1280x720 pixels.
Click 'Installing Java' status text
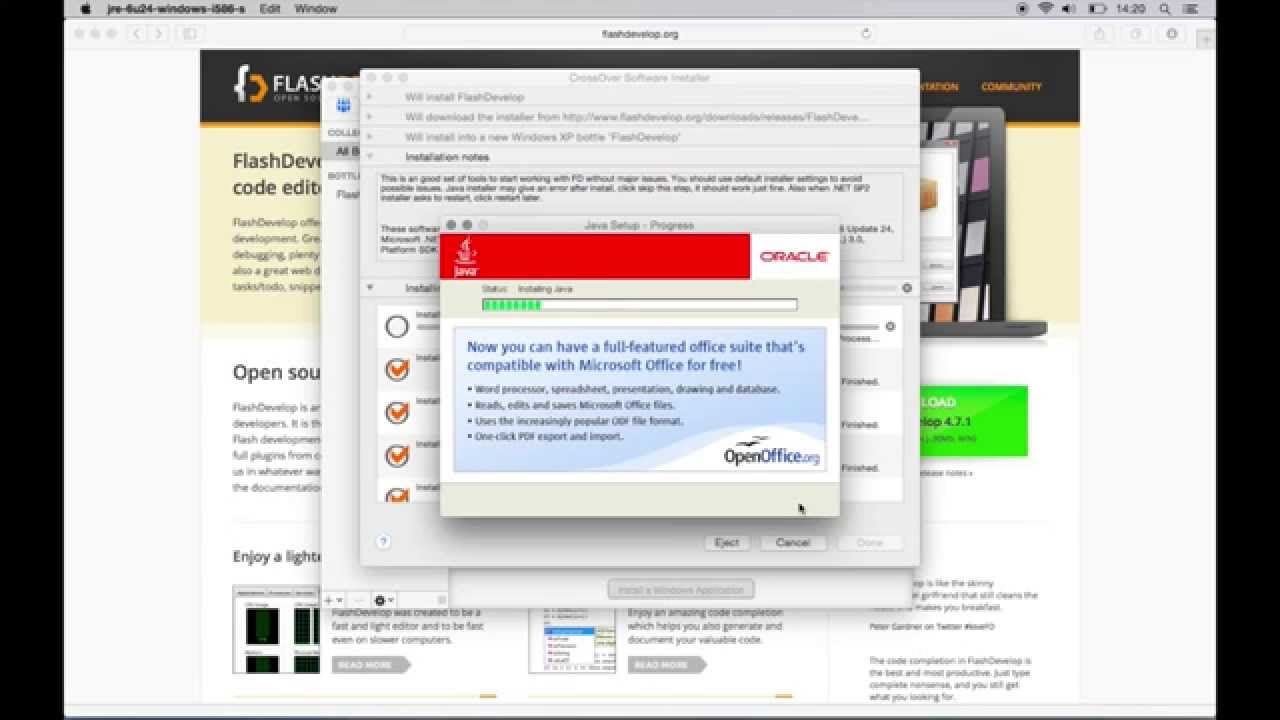tap(545, 289)
